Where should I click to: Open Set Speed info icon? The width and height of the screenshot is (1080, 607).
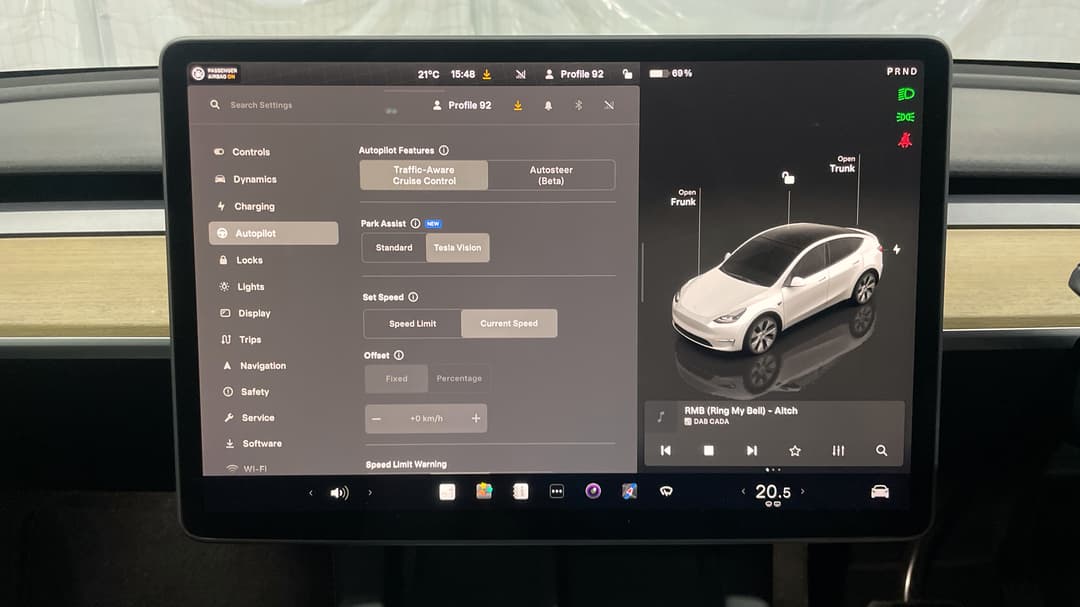pos(413,297)
